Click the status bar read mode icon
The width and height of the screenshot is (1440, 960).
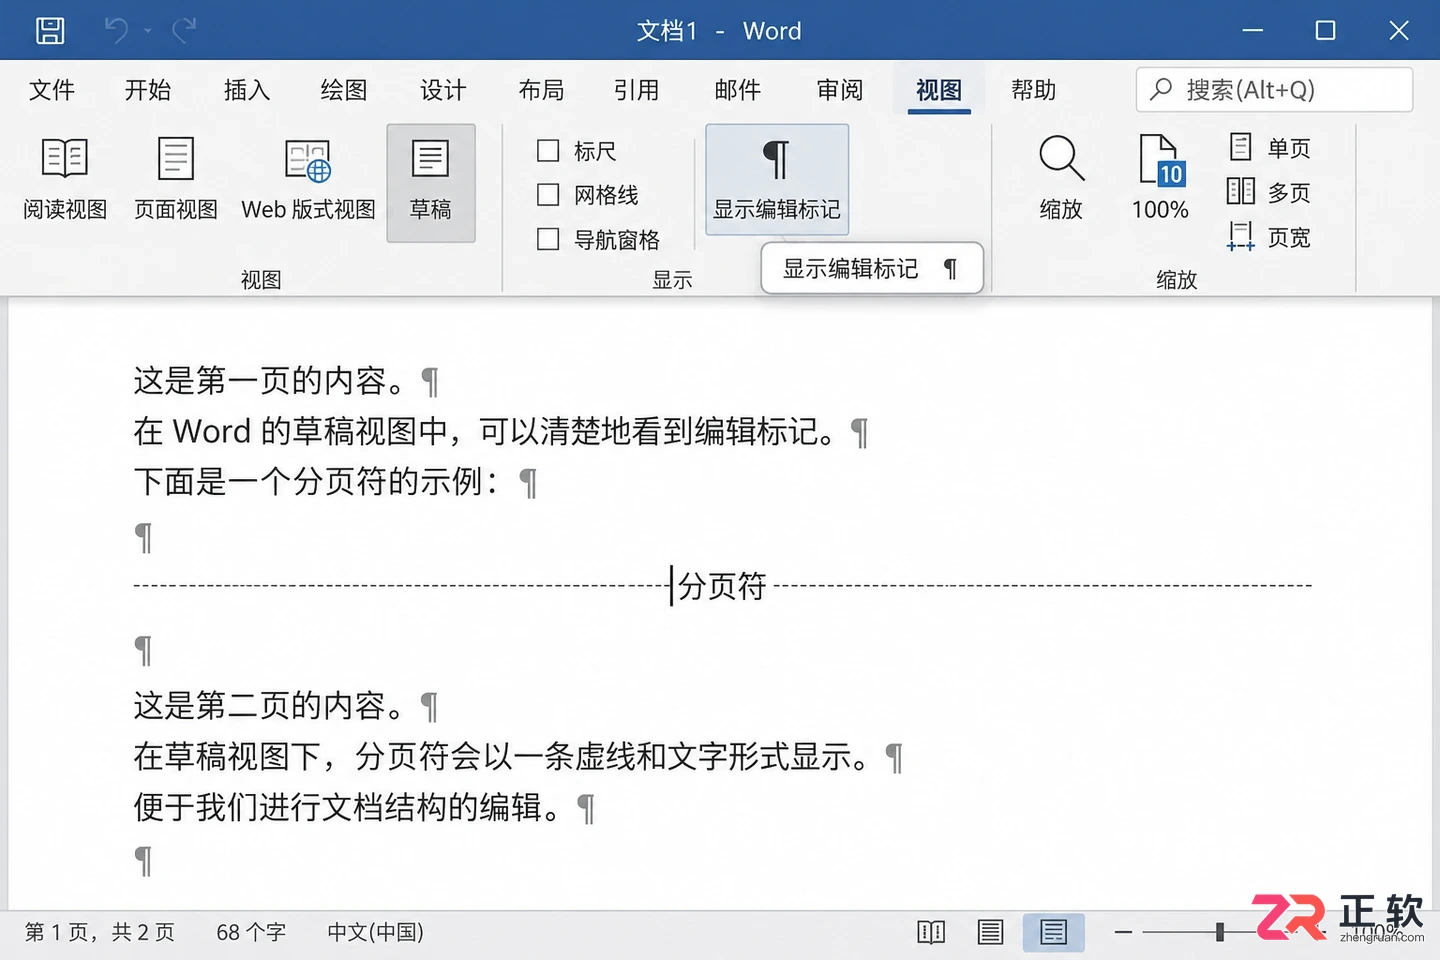pyautogui.click(x=931, y=933)
